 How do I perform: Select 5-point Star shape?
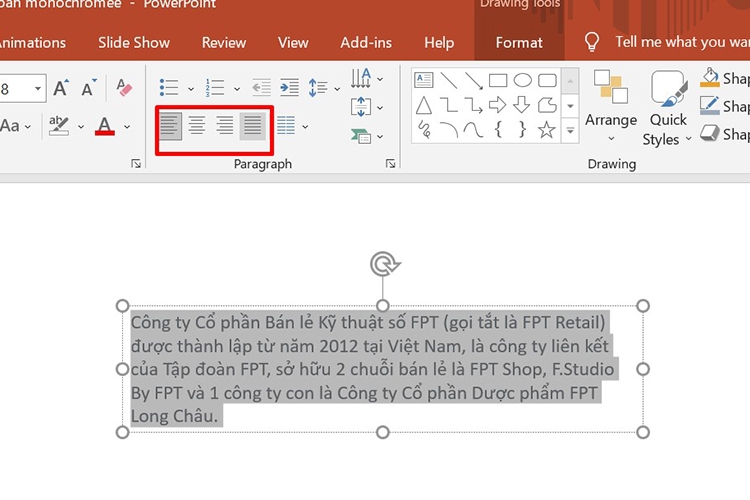point(547,129)
